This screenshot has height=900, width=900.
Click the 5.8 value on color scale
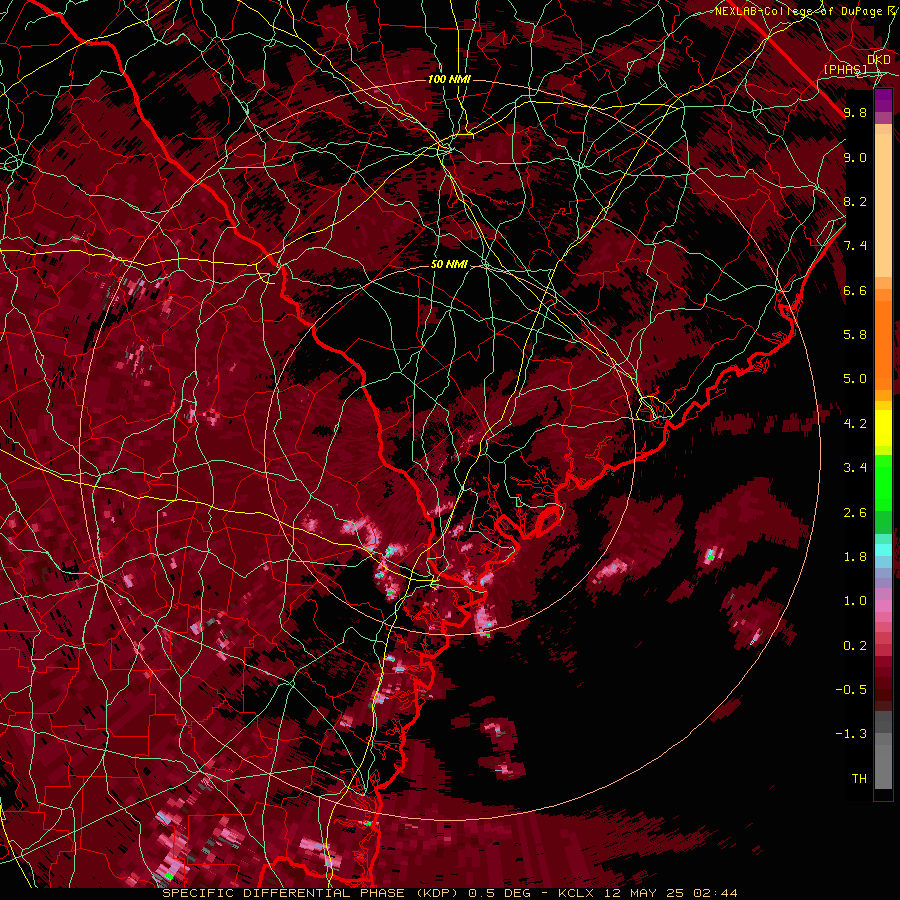[x=855, y=335]
